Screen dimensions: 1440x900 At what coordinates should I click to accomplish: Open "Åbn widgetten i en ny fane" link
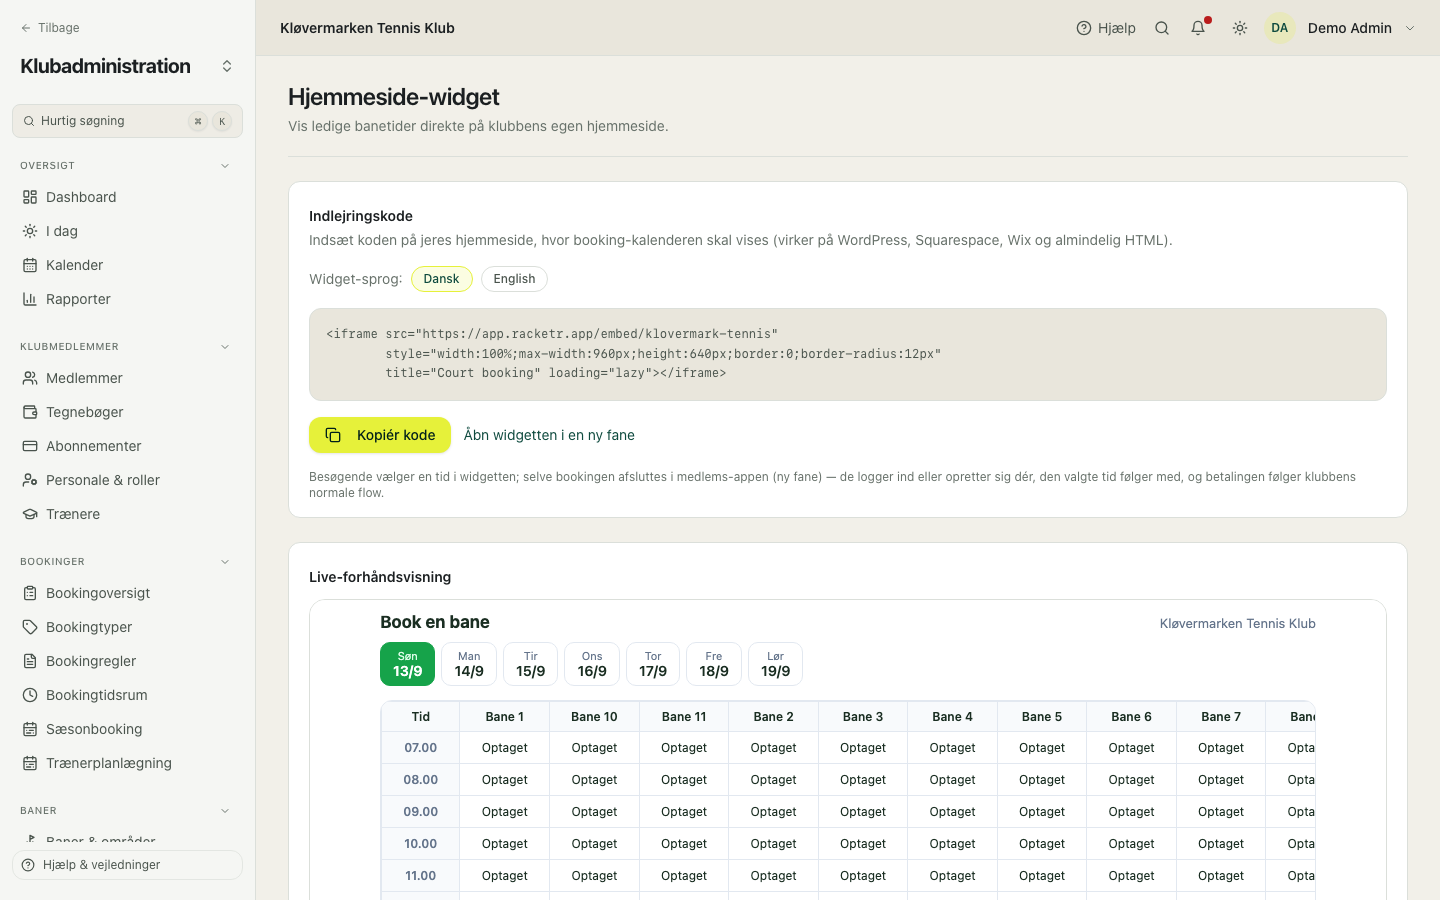pos(549,435)
